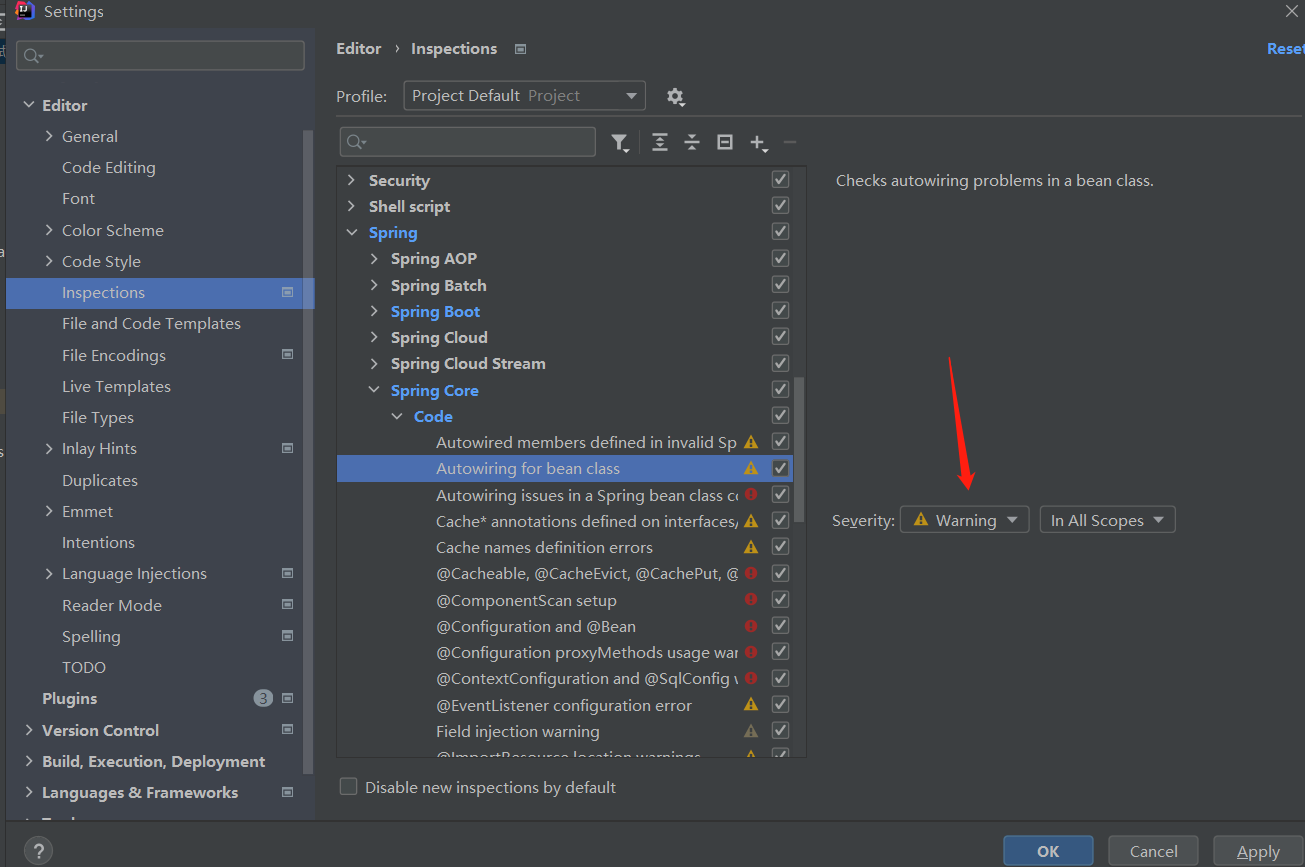Screen dimensions: 1305x867
Task: Collapse all inspection groups icon
Action: point(692,143)
